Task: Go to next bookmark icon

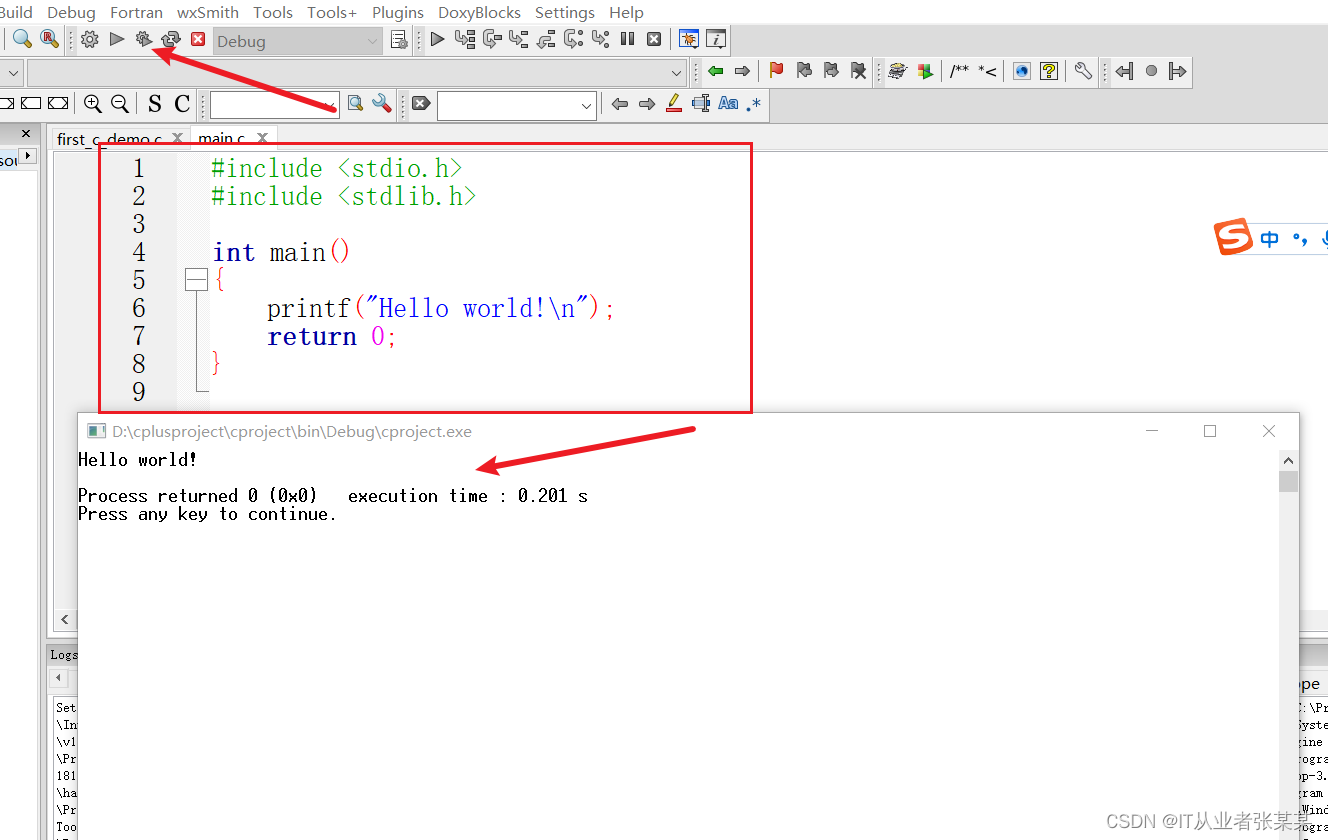Action: pos(831,71)
